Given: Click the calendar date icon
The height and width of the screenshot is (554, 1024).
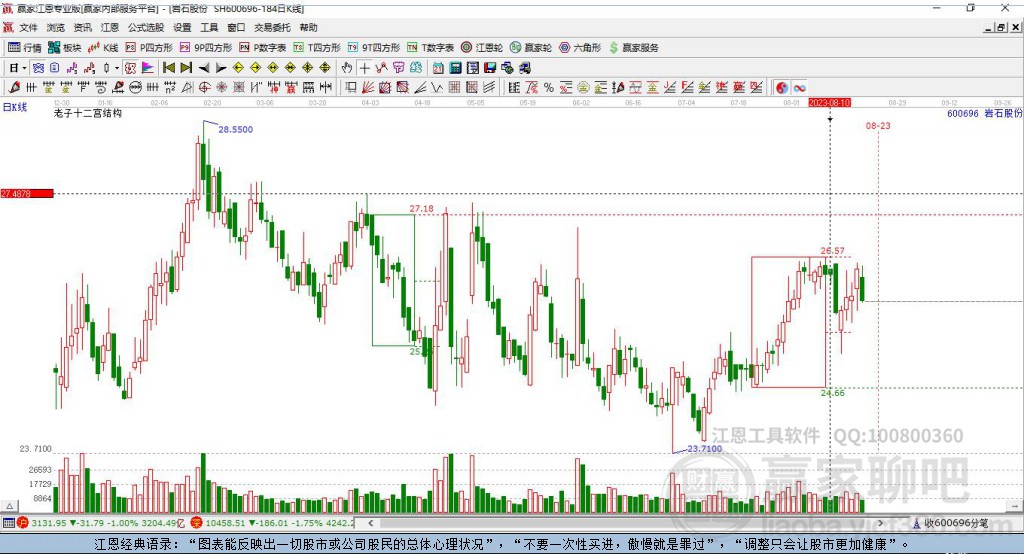Looking at the screenshot, I should 438,68.
